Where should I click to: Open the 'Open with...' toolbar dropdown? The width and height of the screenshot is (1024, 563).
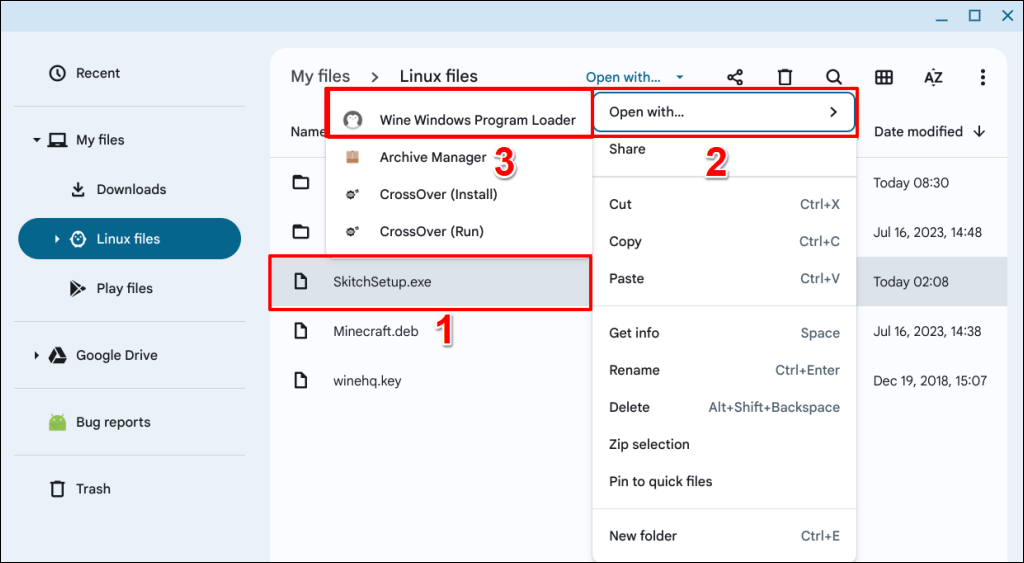(634, 77)
